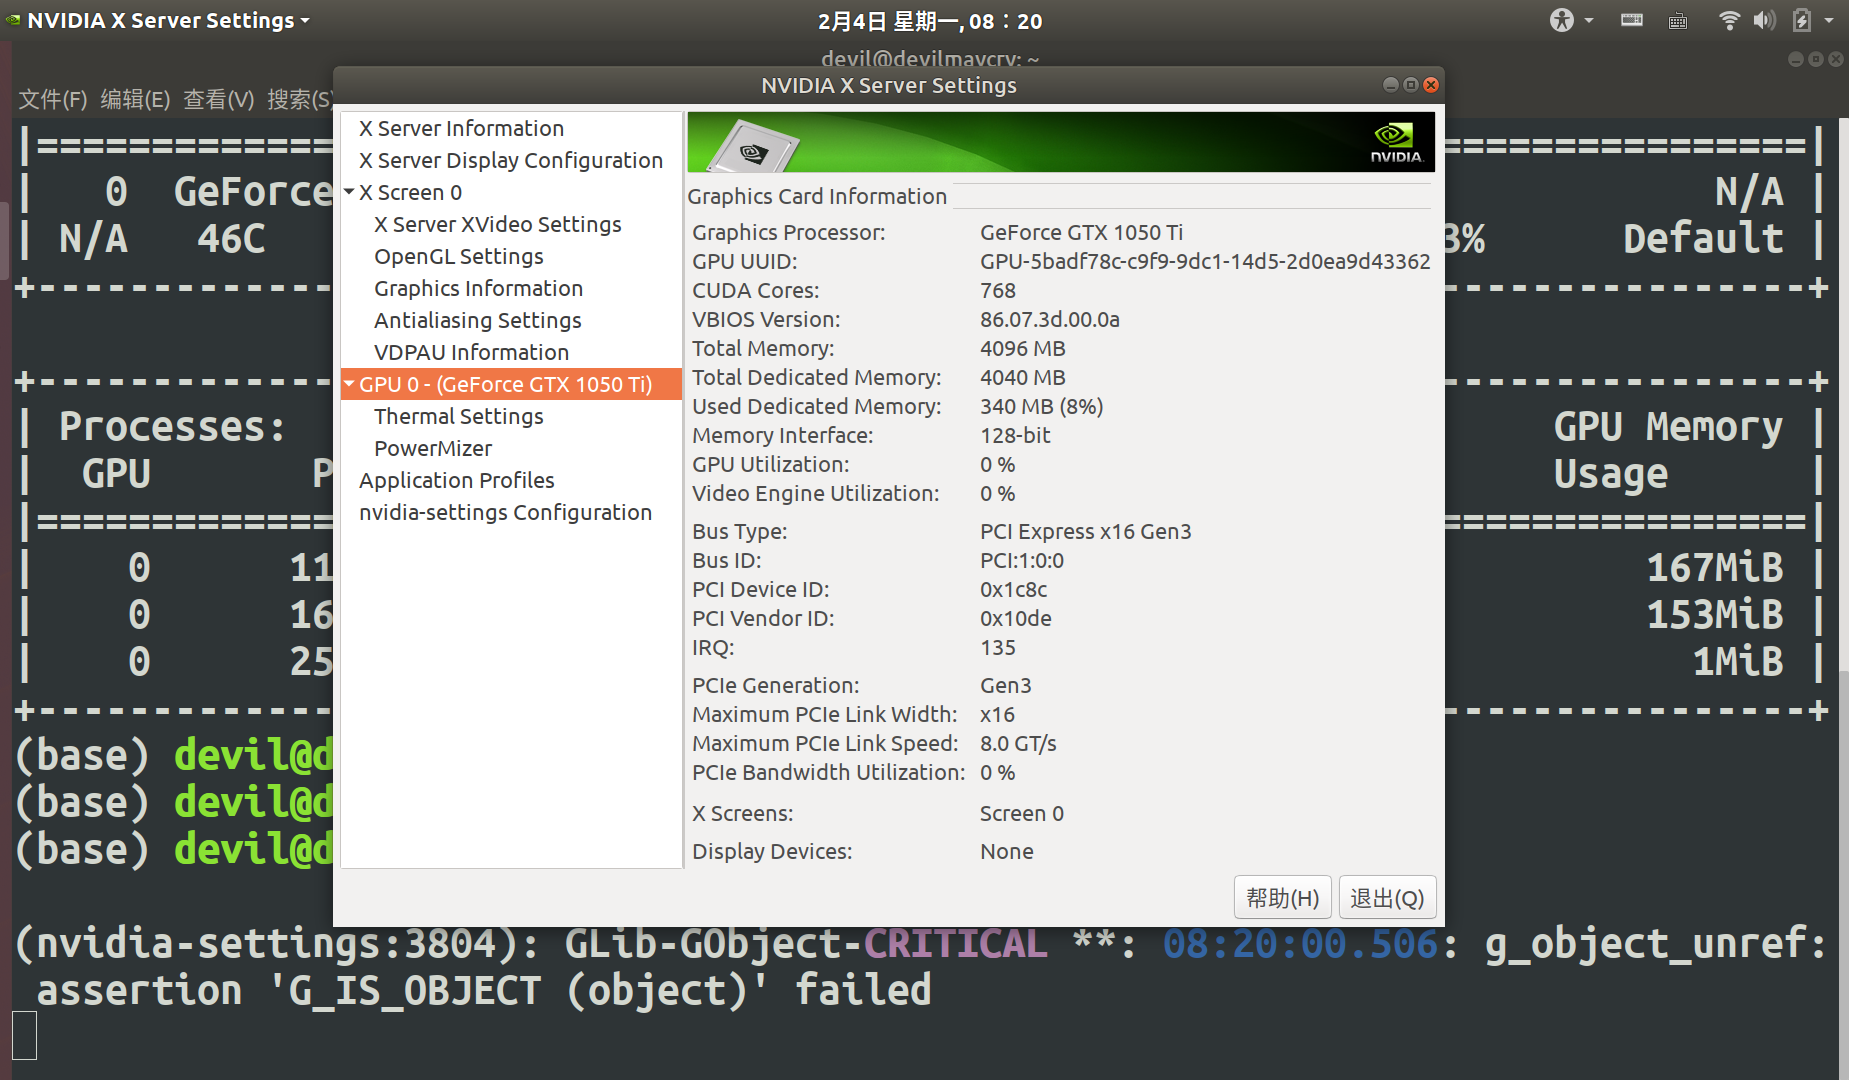Open the battery power indicator

tap(1801, 20)
